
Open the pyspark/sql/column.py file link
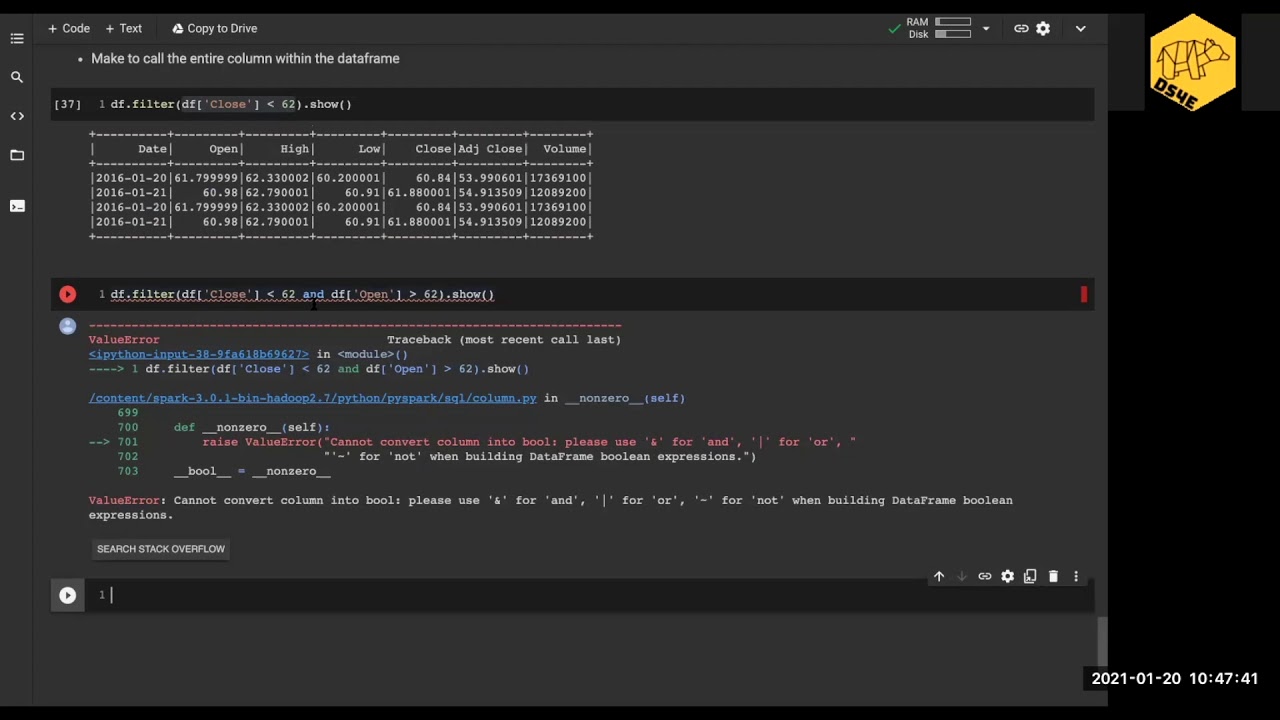tap(312, 398)
